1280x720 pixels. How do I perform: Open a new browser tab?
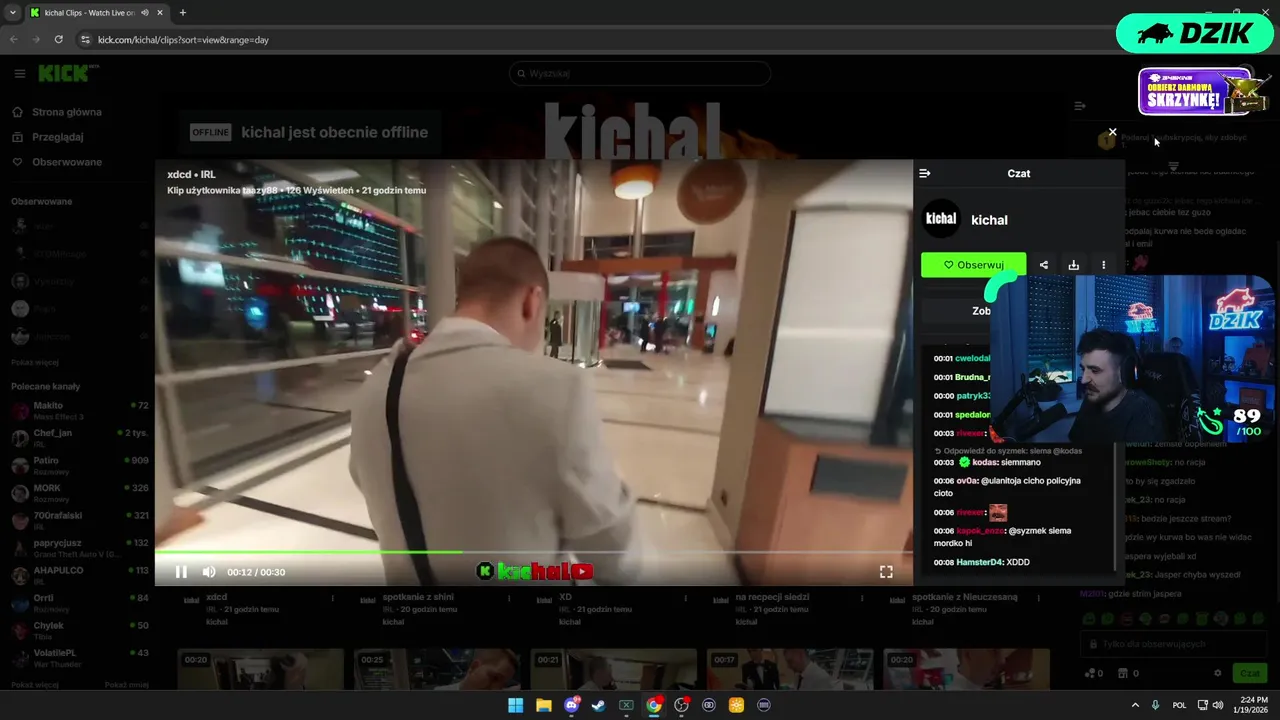click(x=182, y=13)
